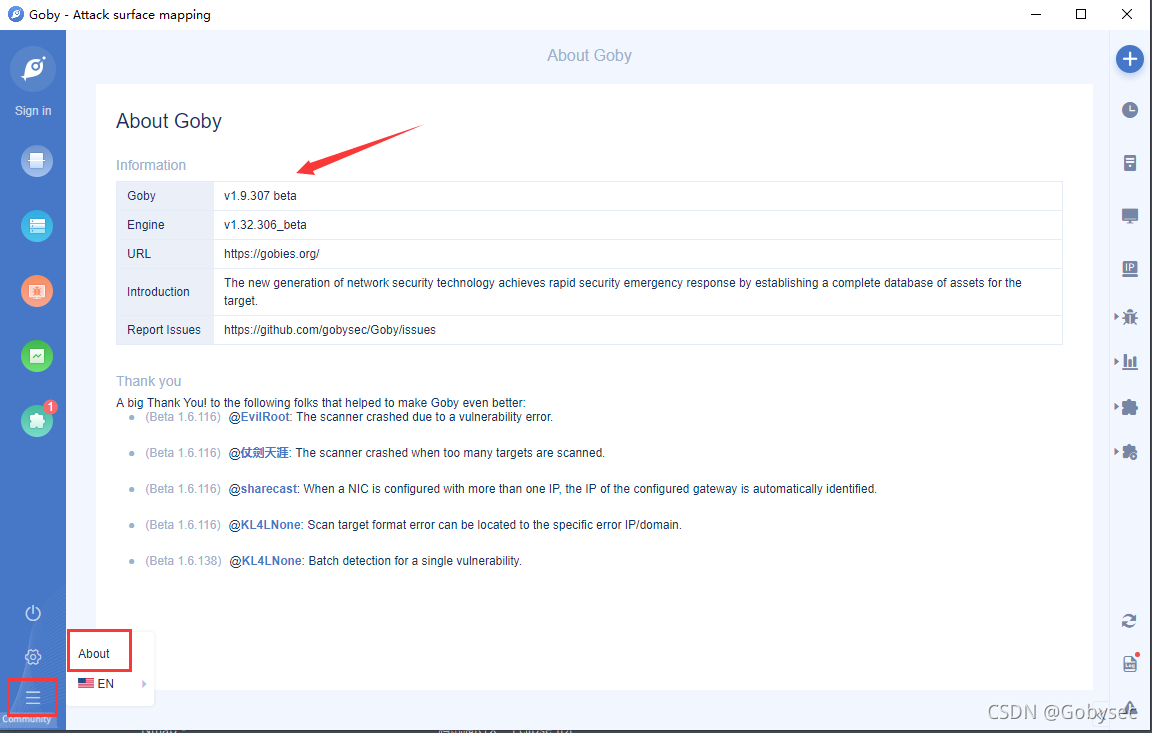1152x733 pixels.
Task: Expand arrow beside the bar chart icon
Action: [x=1117, y=361]
